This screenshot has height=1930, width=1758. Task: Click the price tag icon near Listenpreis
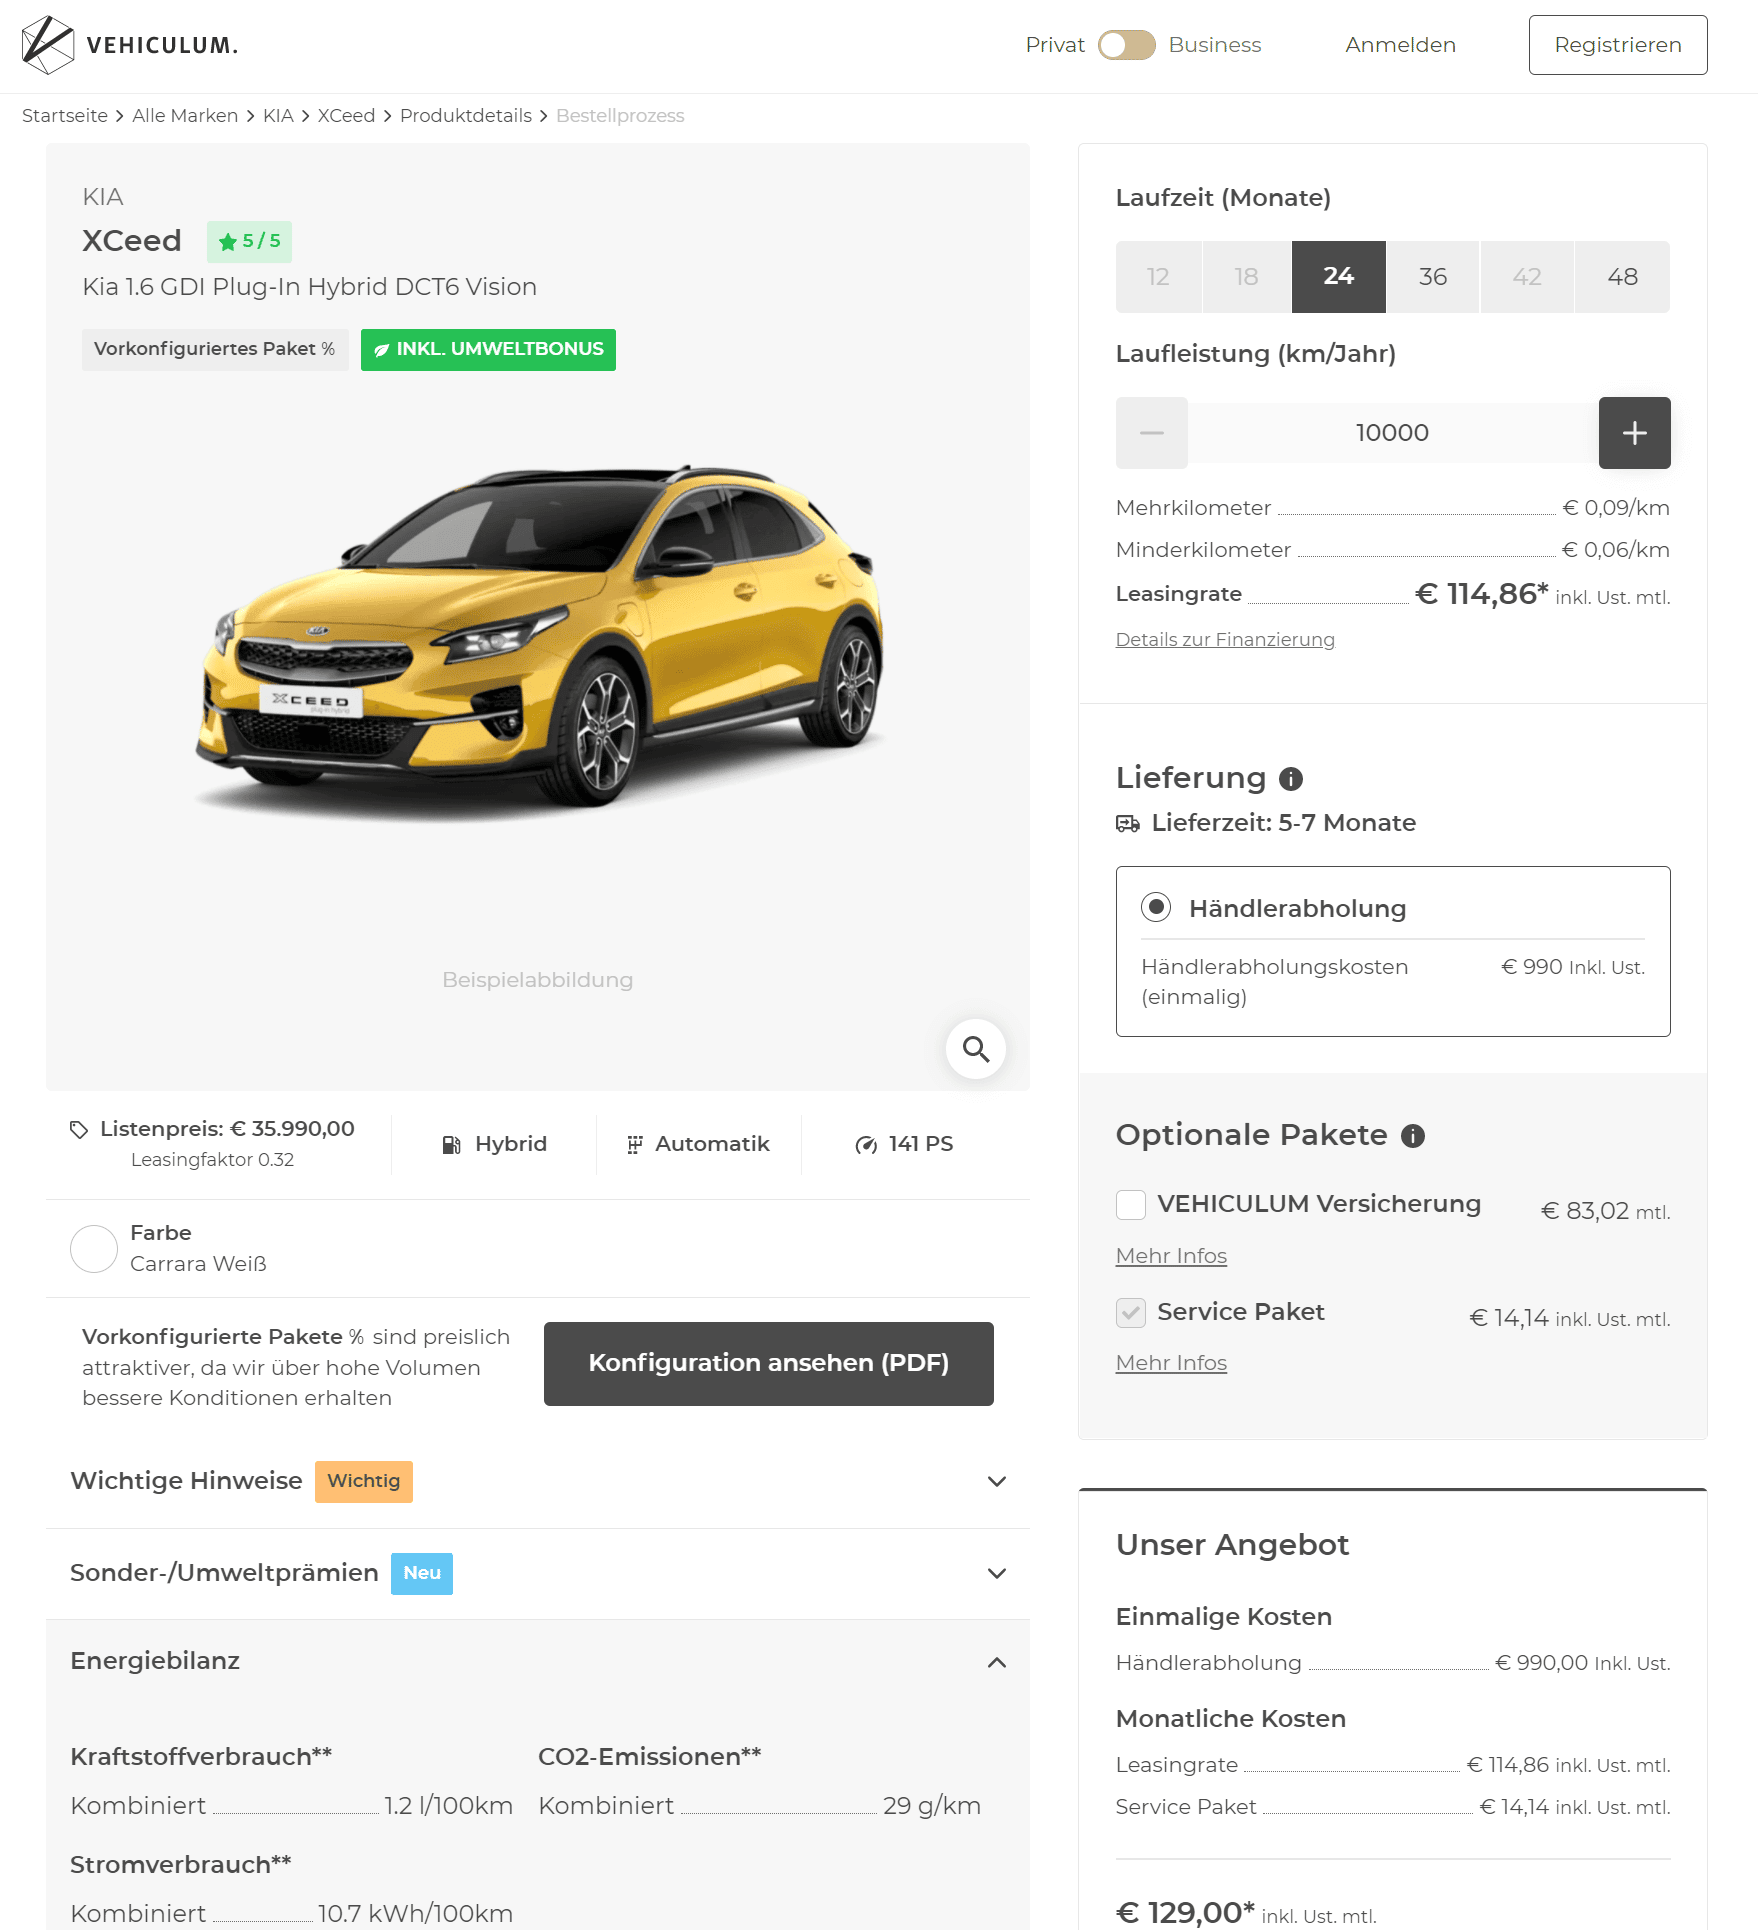point(79,1129)
